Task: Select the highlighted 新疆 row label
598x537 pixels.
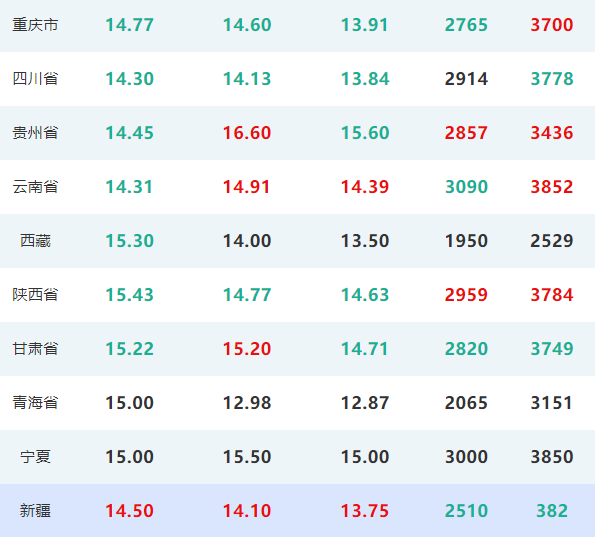Action: (35, 511)
